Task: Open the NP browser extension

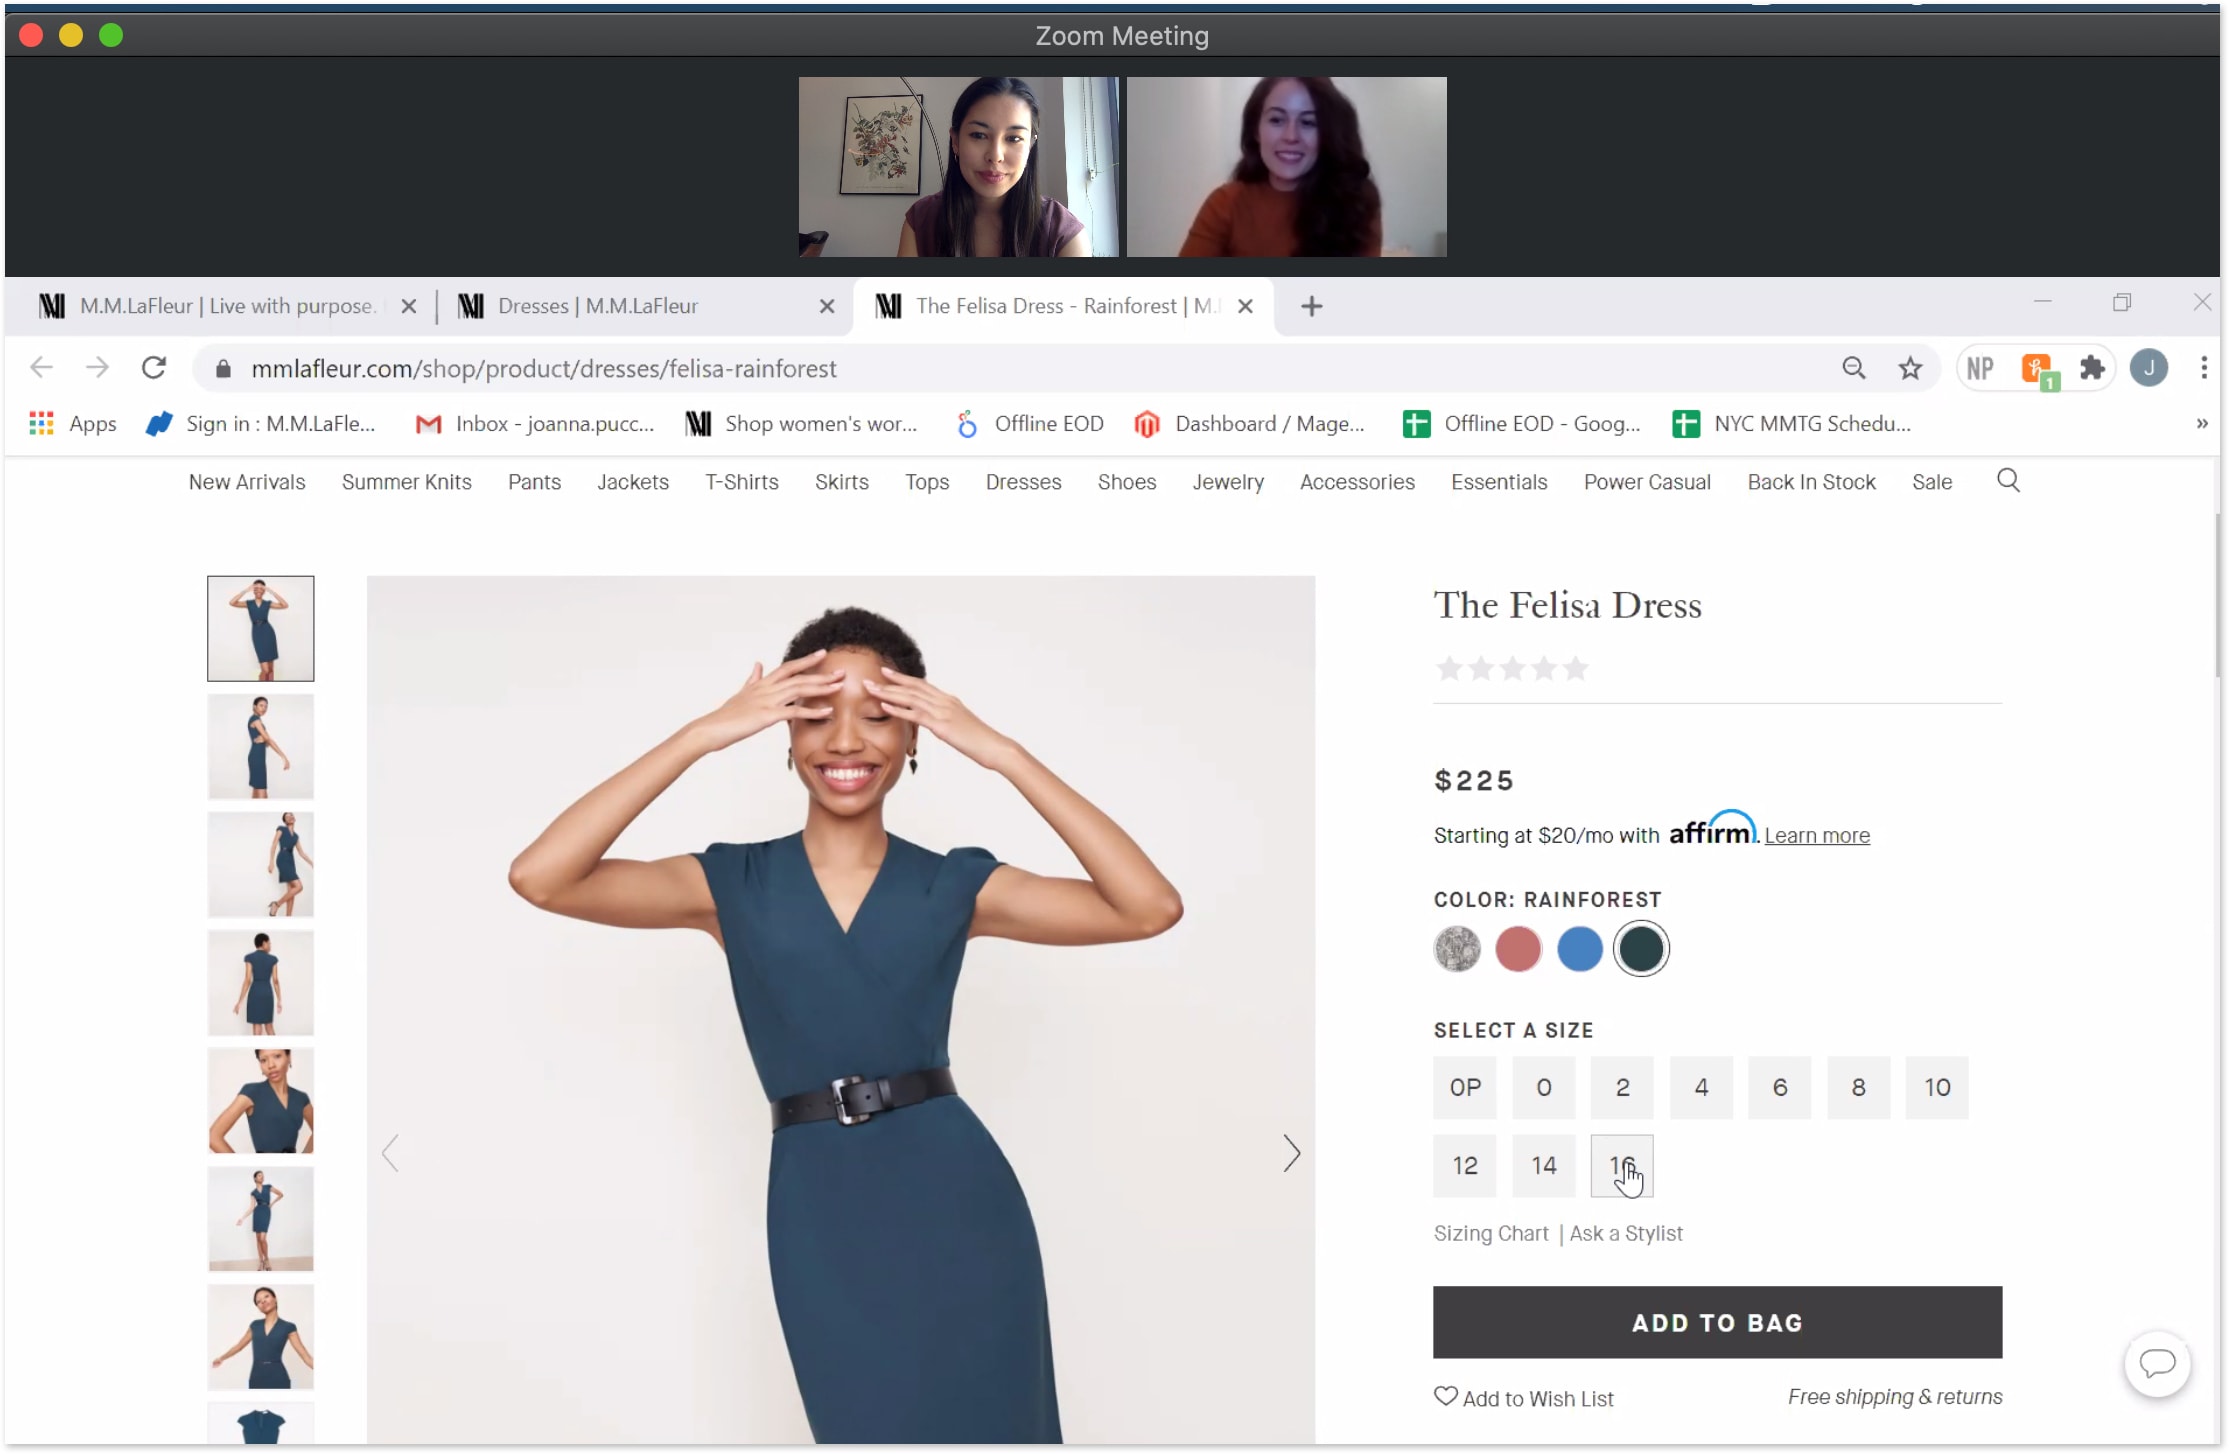Action: (x=1980, y=368)
